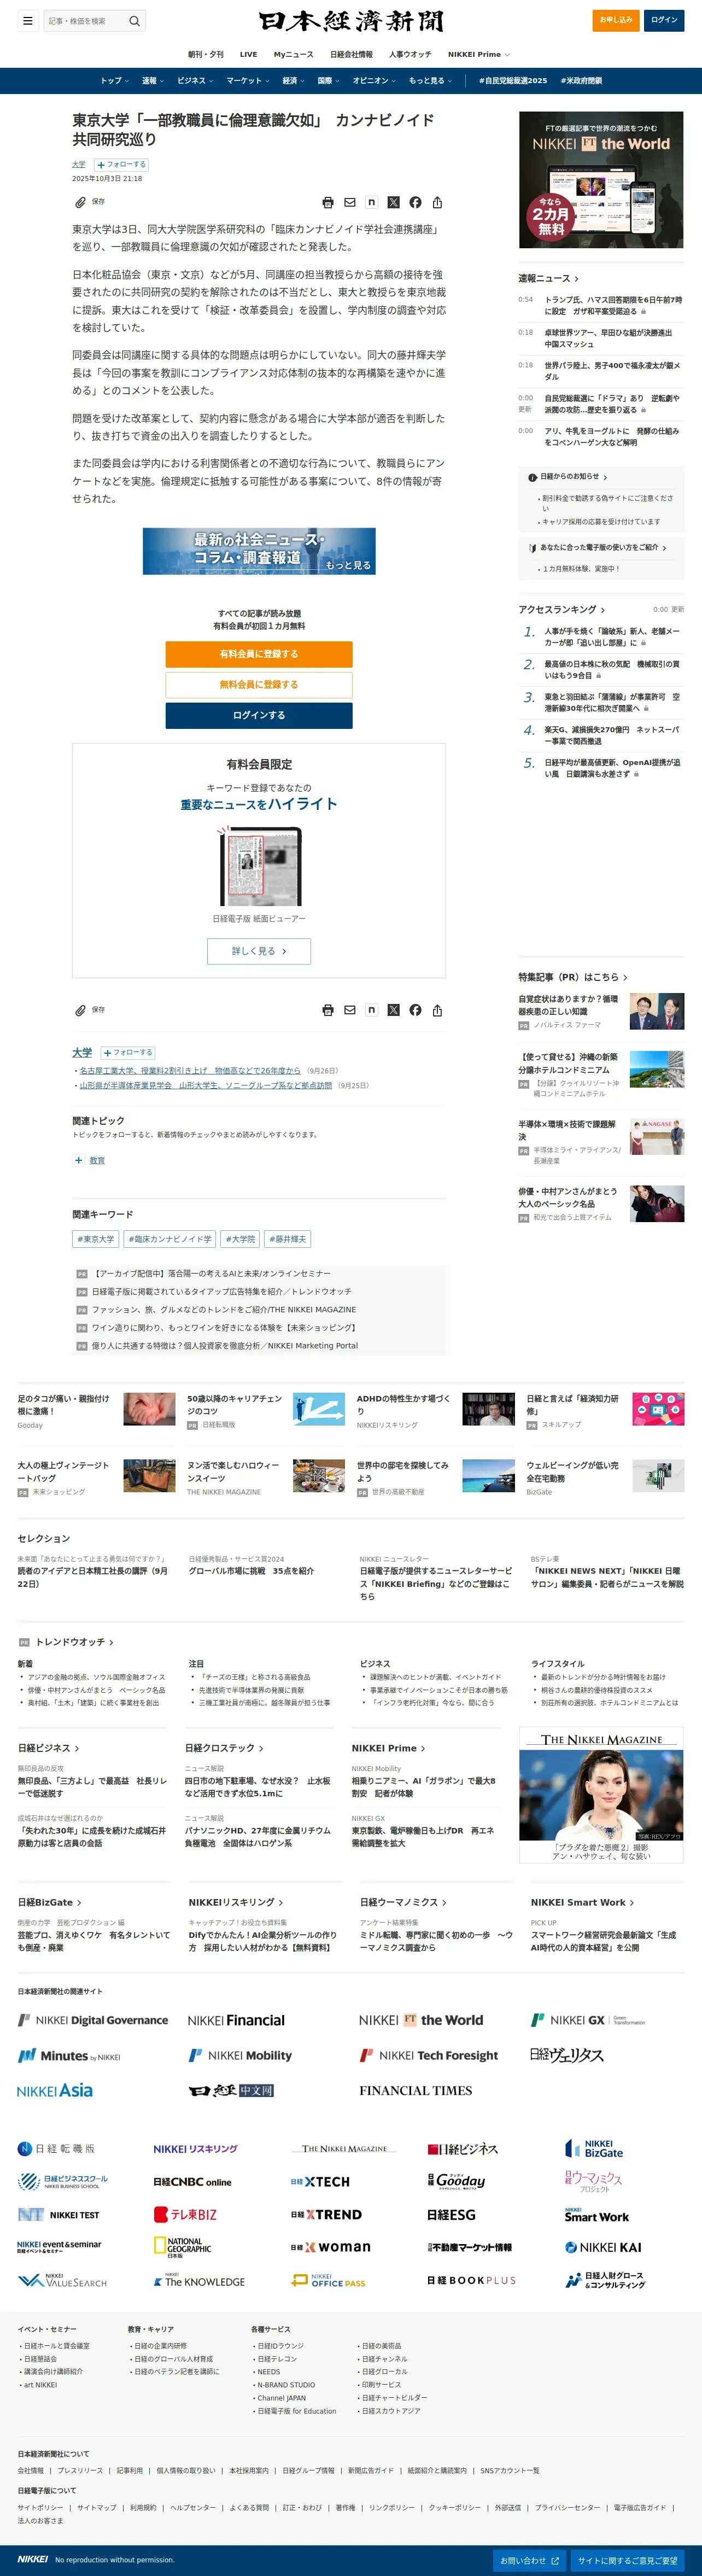
Task: Open 名古屋工業大学、授業料2割引き上げ article link
Action: (190, 1070)
